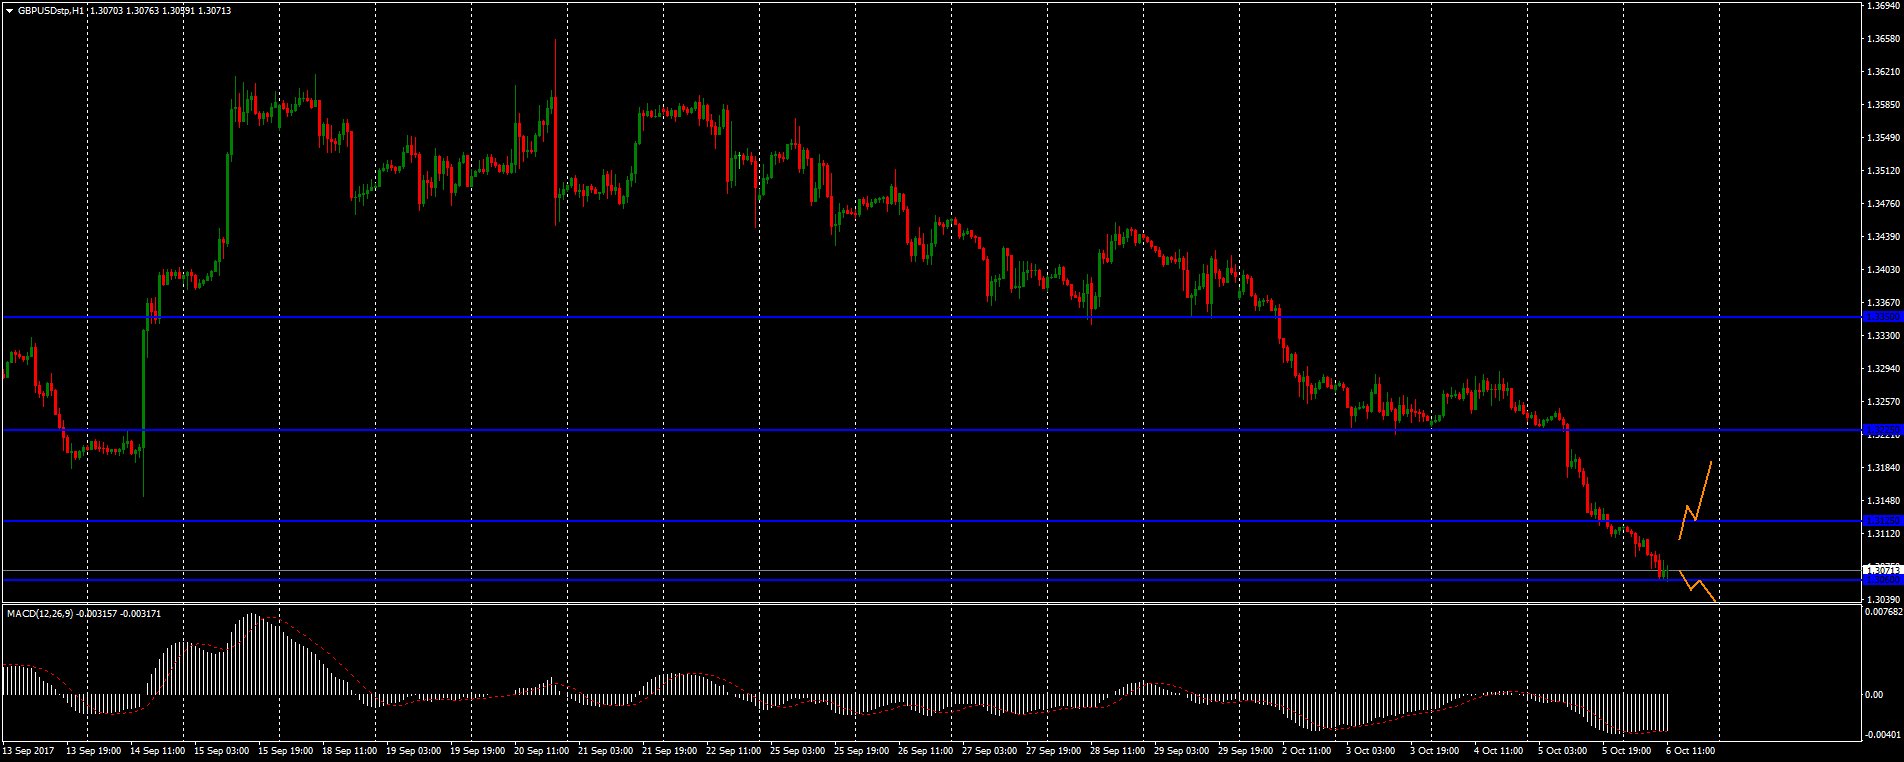Click the 1.36580 price scale label
Screen dimensions: 1904x762
1885,39
